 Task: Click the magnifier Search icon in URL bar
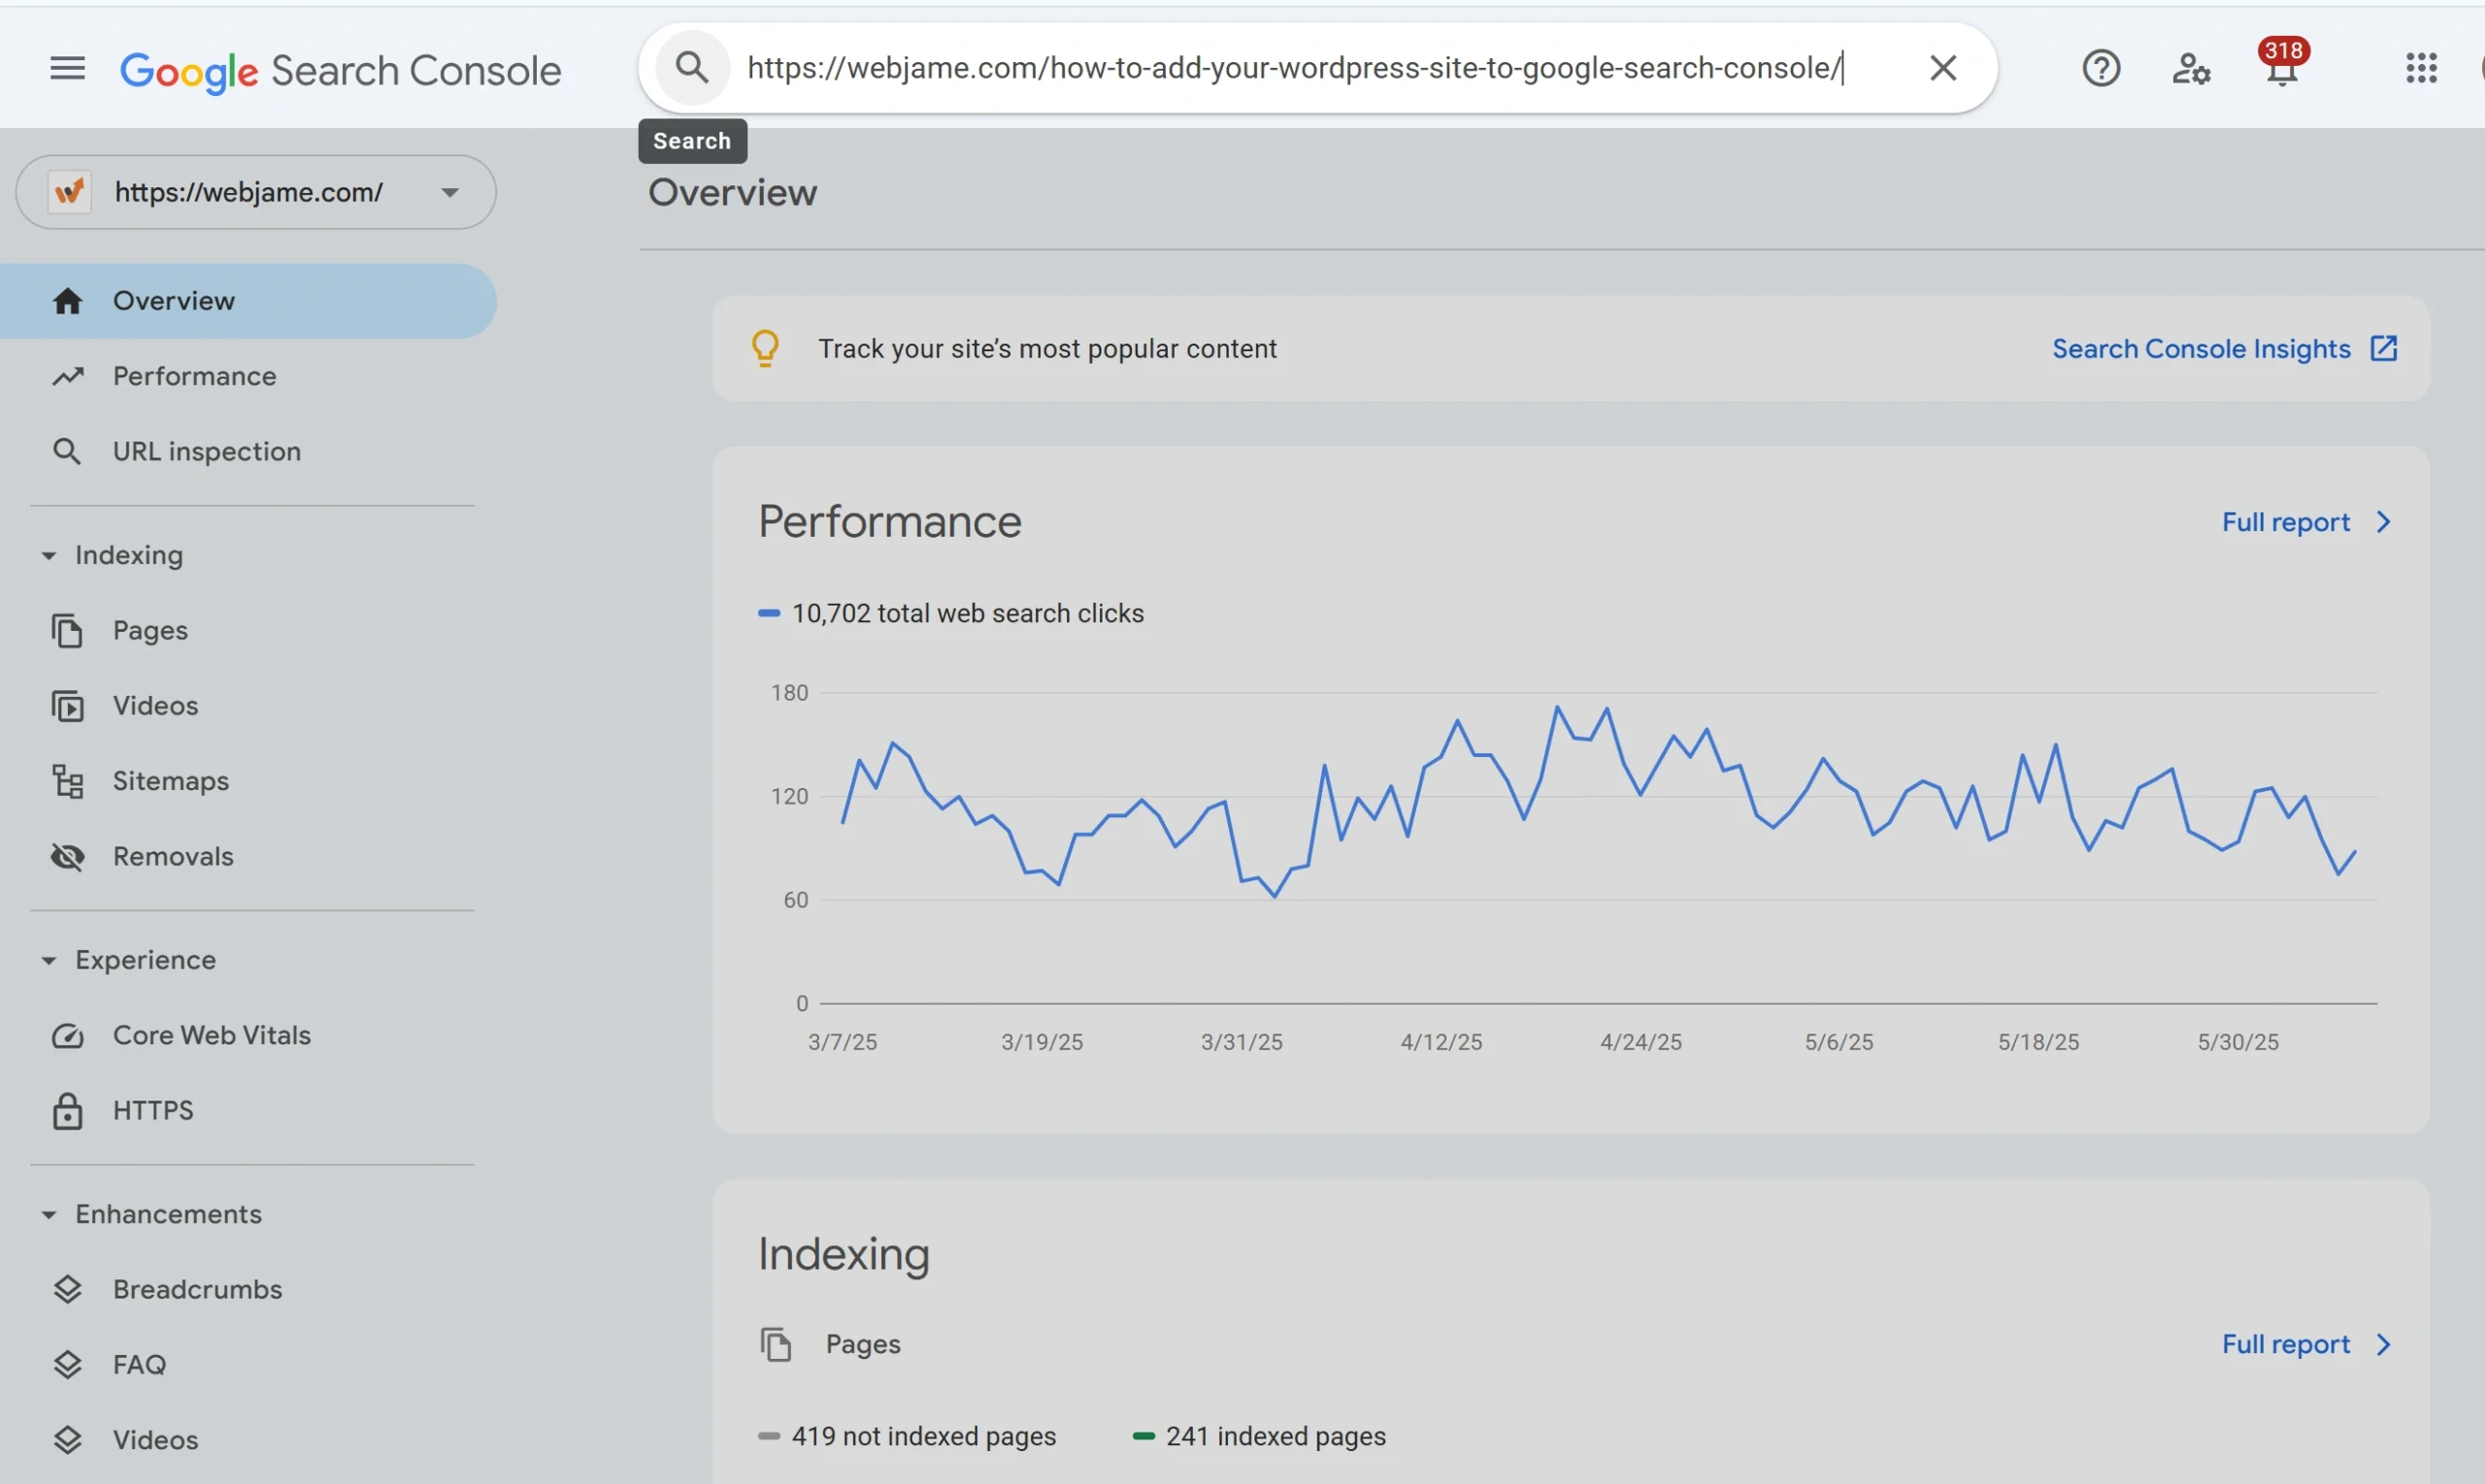click(x=692, y=68)
